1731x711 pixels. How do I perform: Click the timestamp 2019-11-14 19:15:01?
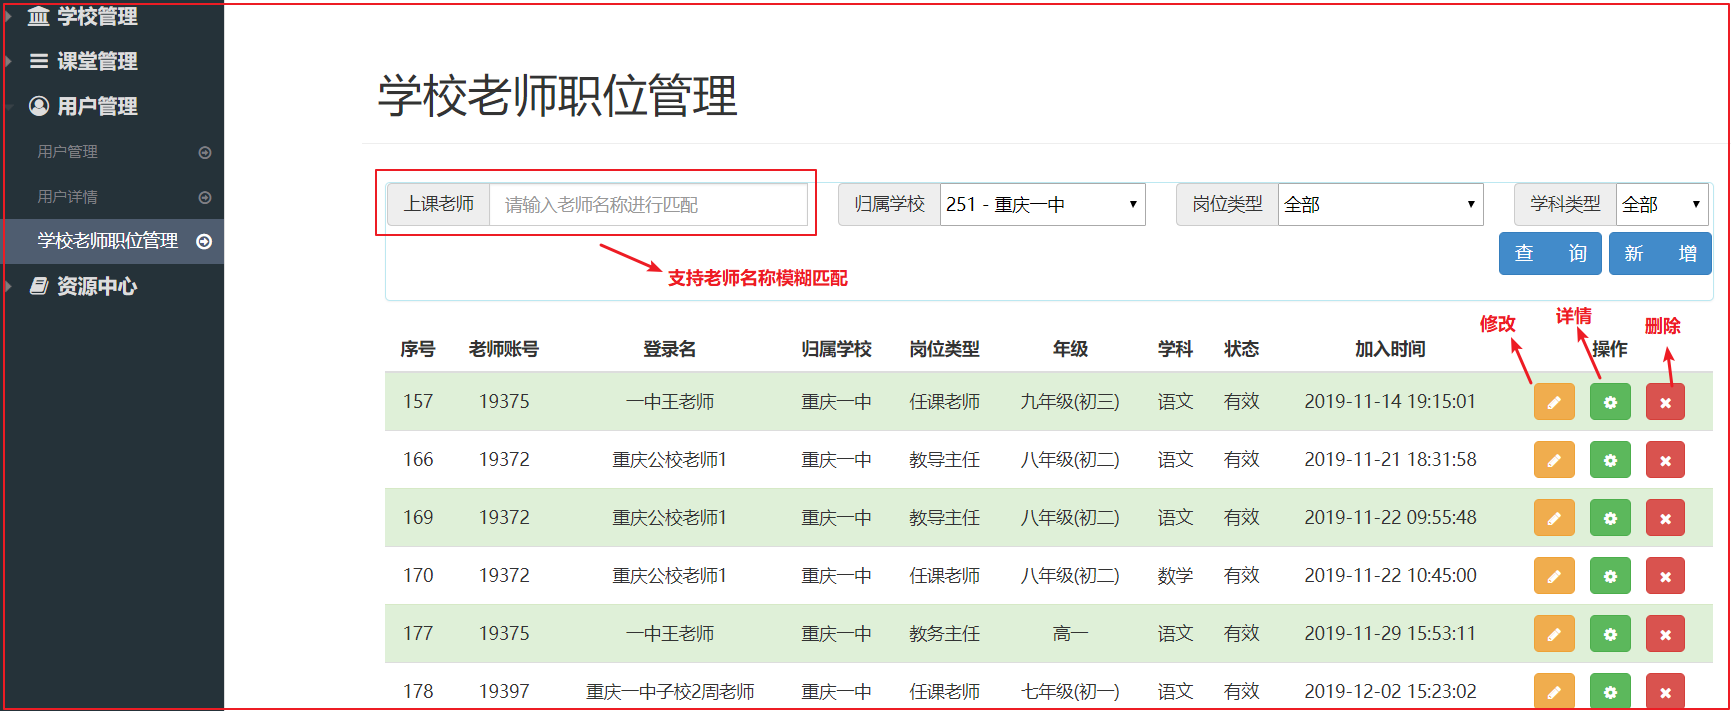[x=1390, y=402]
